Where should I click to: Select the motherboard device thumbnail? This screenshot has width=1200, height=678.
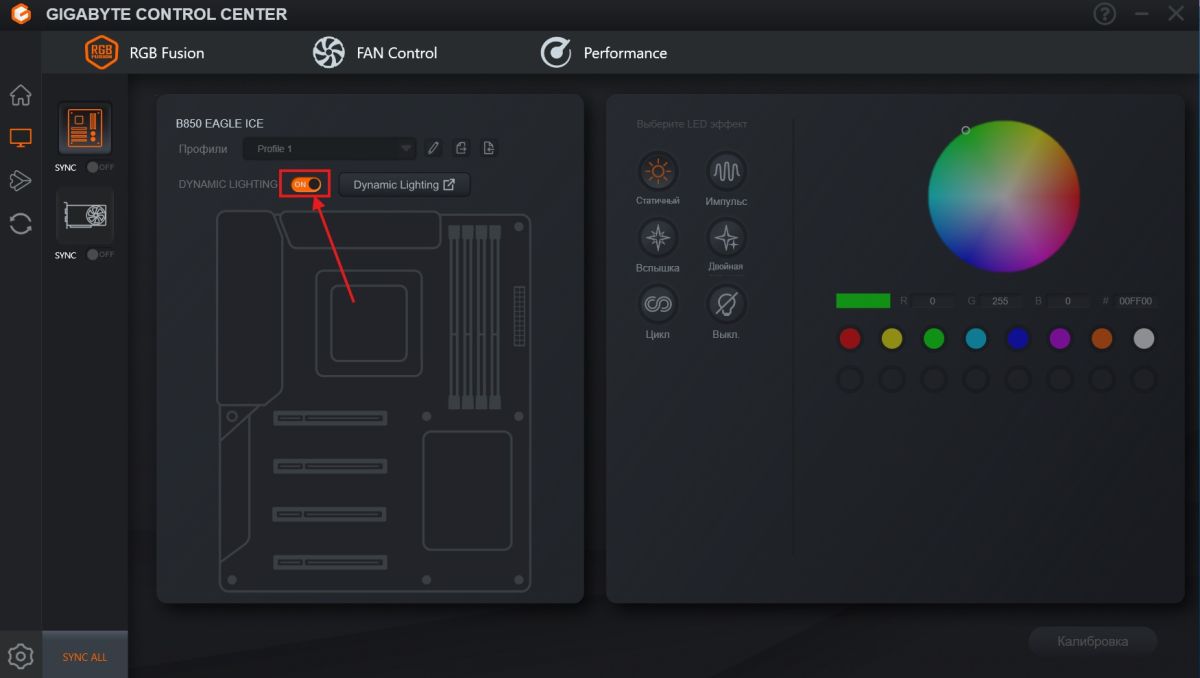point(85,127)
